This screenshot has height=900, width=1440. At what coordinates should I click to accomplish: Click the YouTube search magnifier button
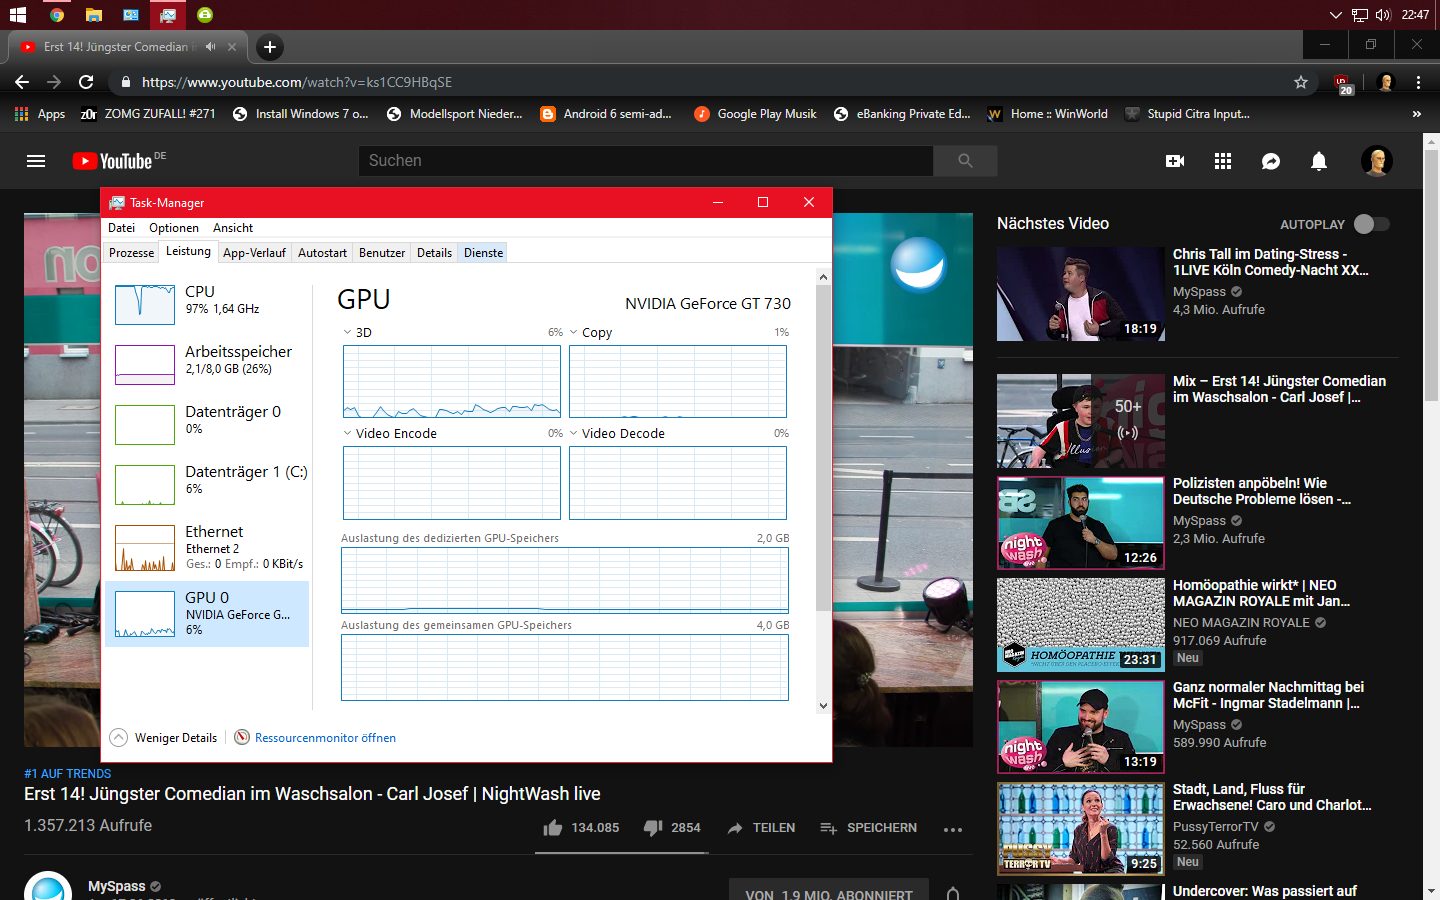point(965,161)
